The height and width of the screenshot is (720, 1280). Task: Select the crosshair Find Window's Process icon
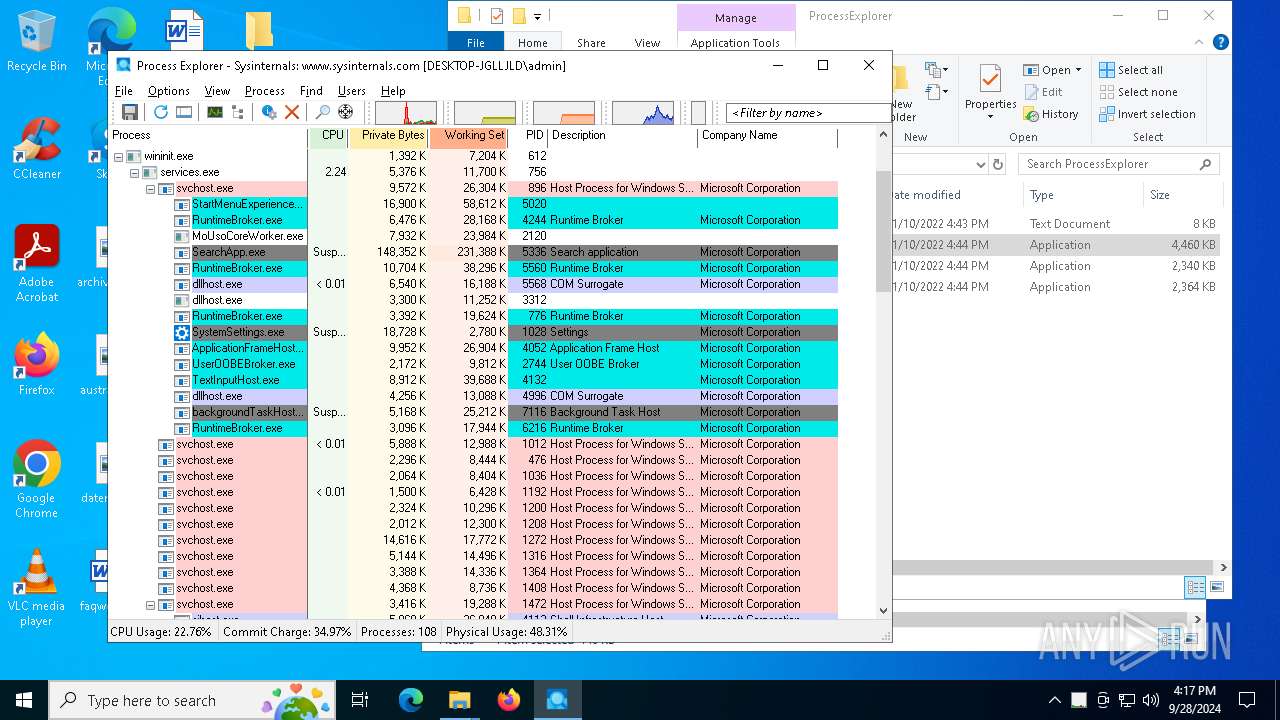click(346, 112)
